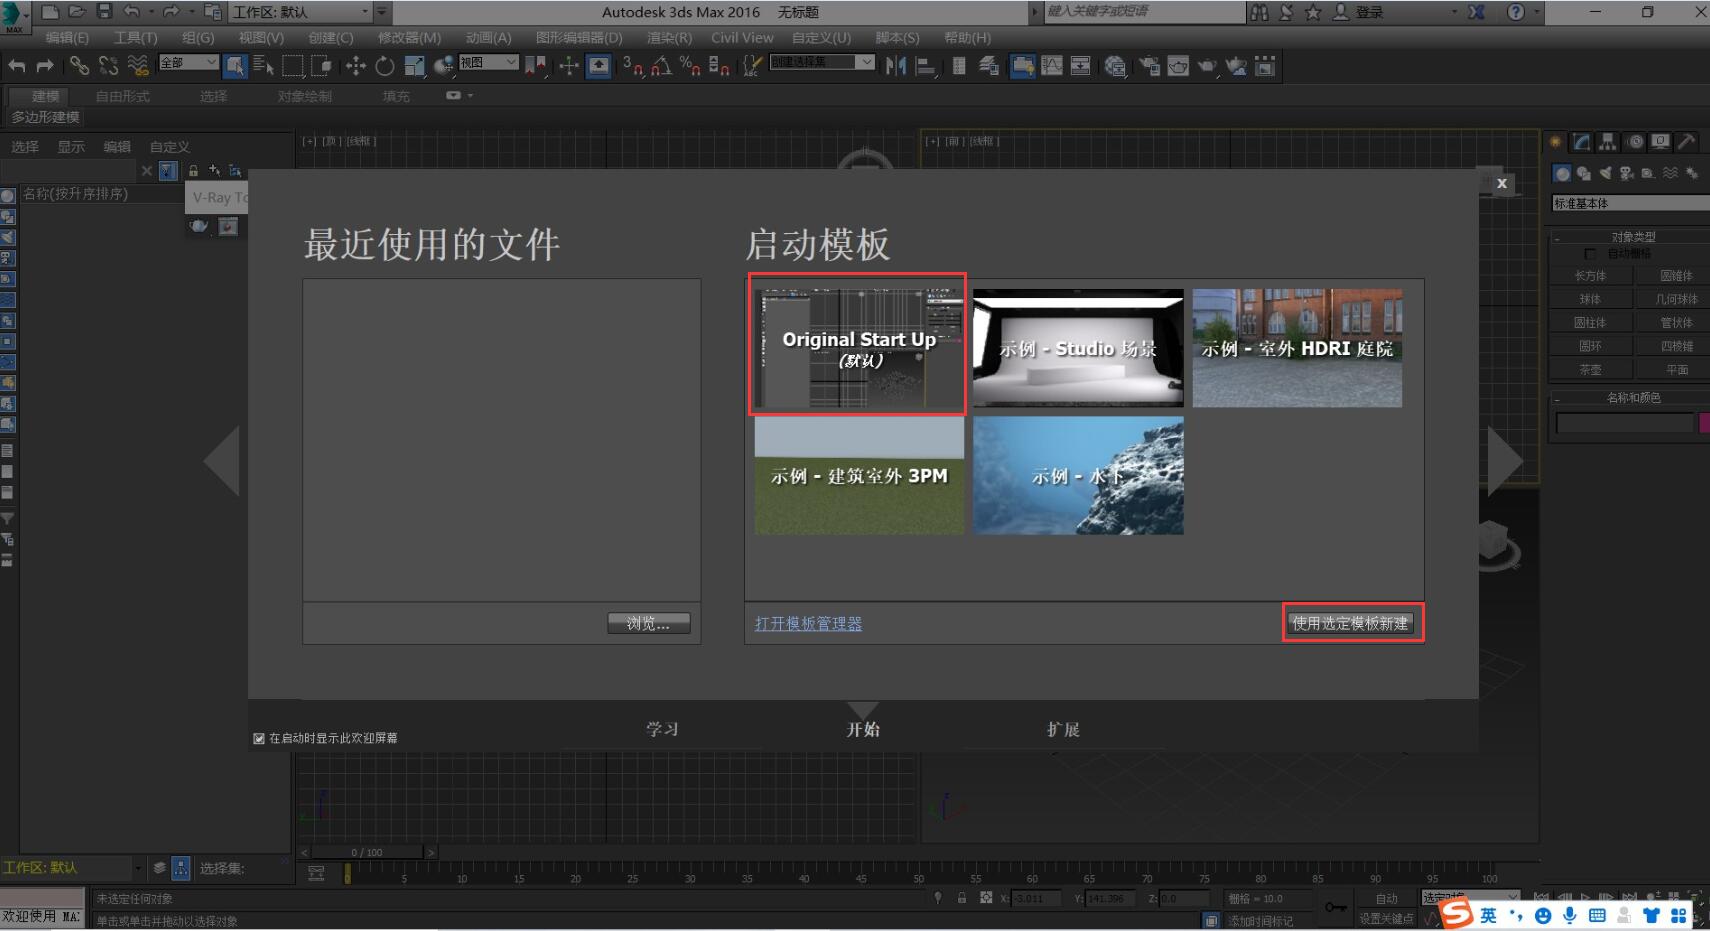Switch to the 学习 tab
The width and height of the screenshot is (1710, 931).
[662, 729]
